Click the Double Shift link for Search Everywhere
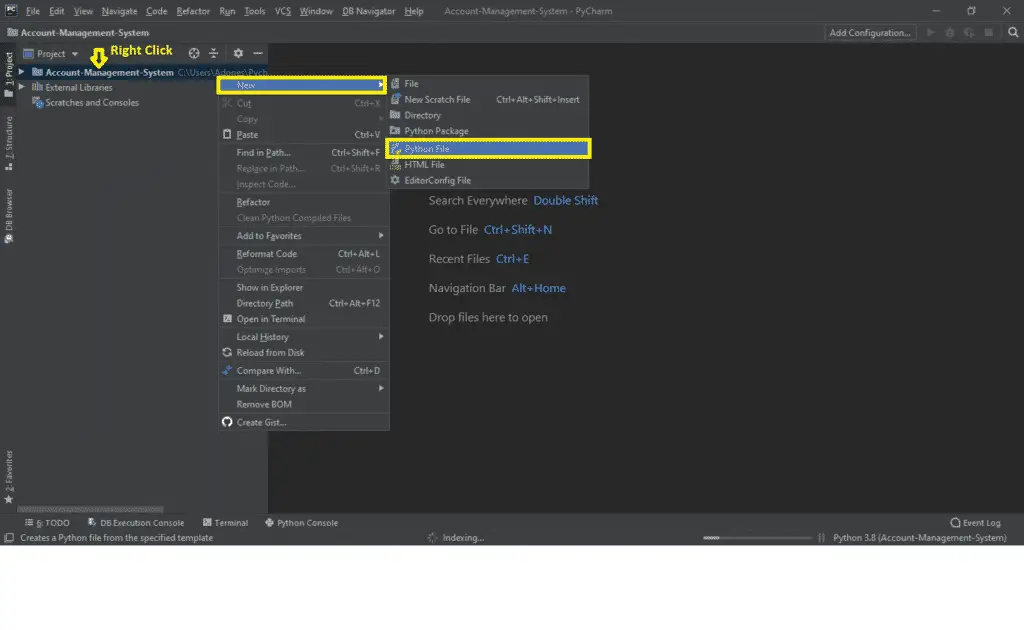This screenshot has width=1024, height=630. coord(566,200)
